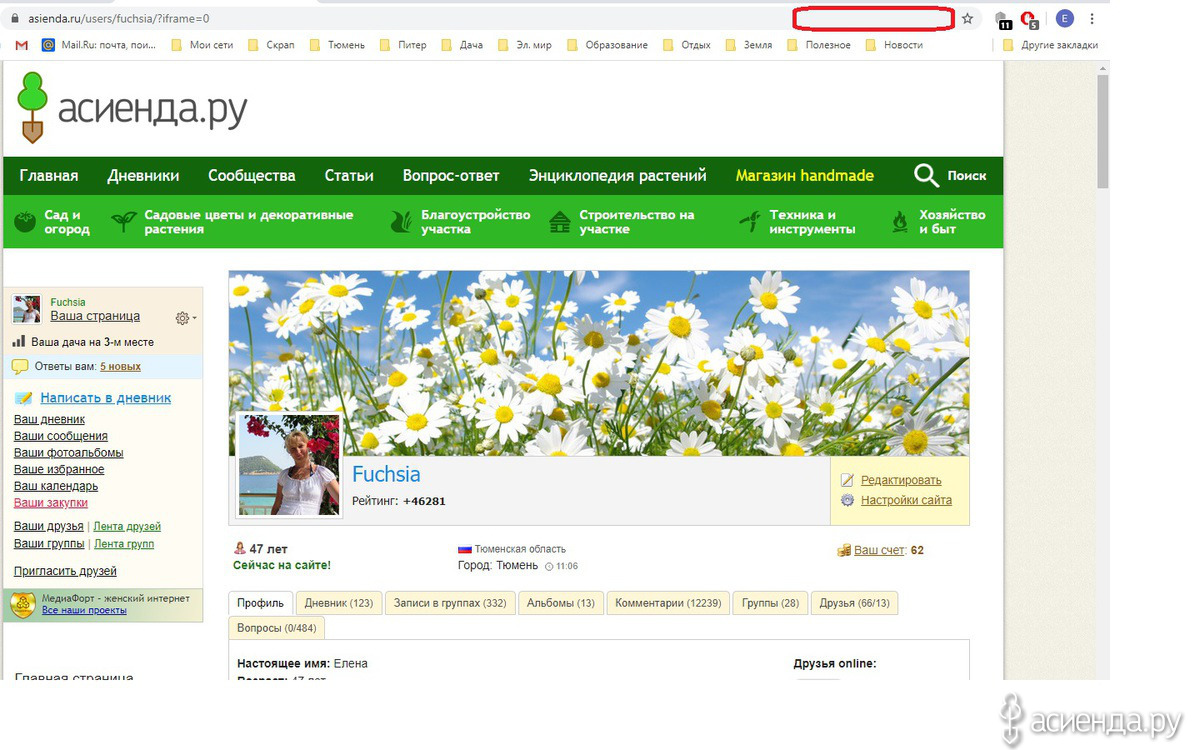Image resolution: width=1200 pixels, height=750 pixels.
Task: Open the Статьи menu item
Action: [349, 176]
